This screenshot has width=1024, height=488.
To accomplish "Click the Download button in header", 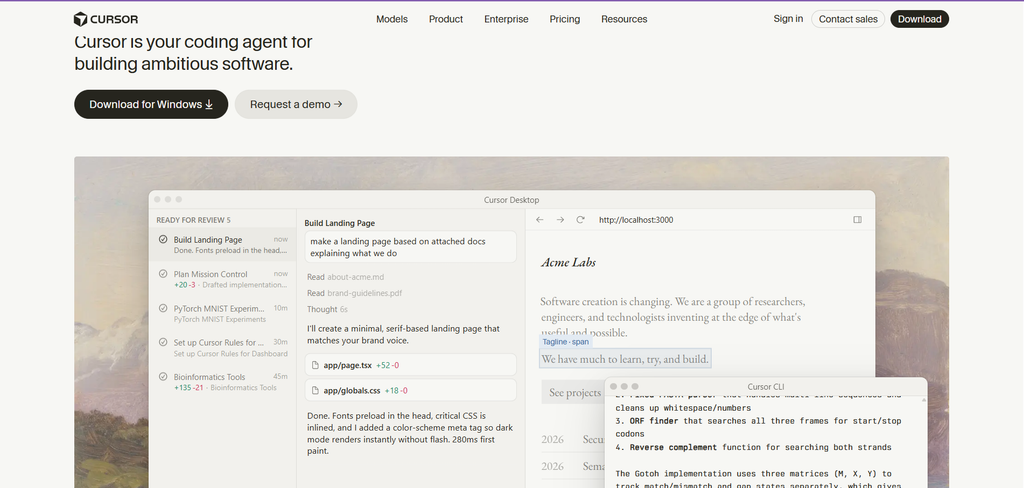I will coord(920,19).
